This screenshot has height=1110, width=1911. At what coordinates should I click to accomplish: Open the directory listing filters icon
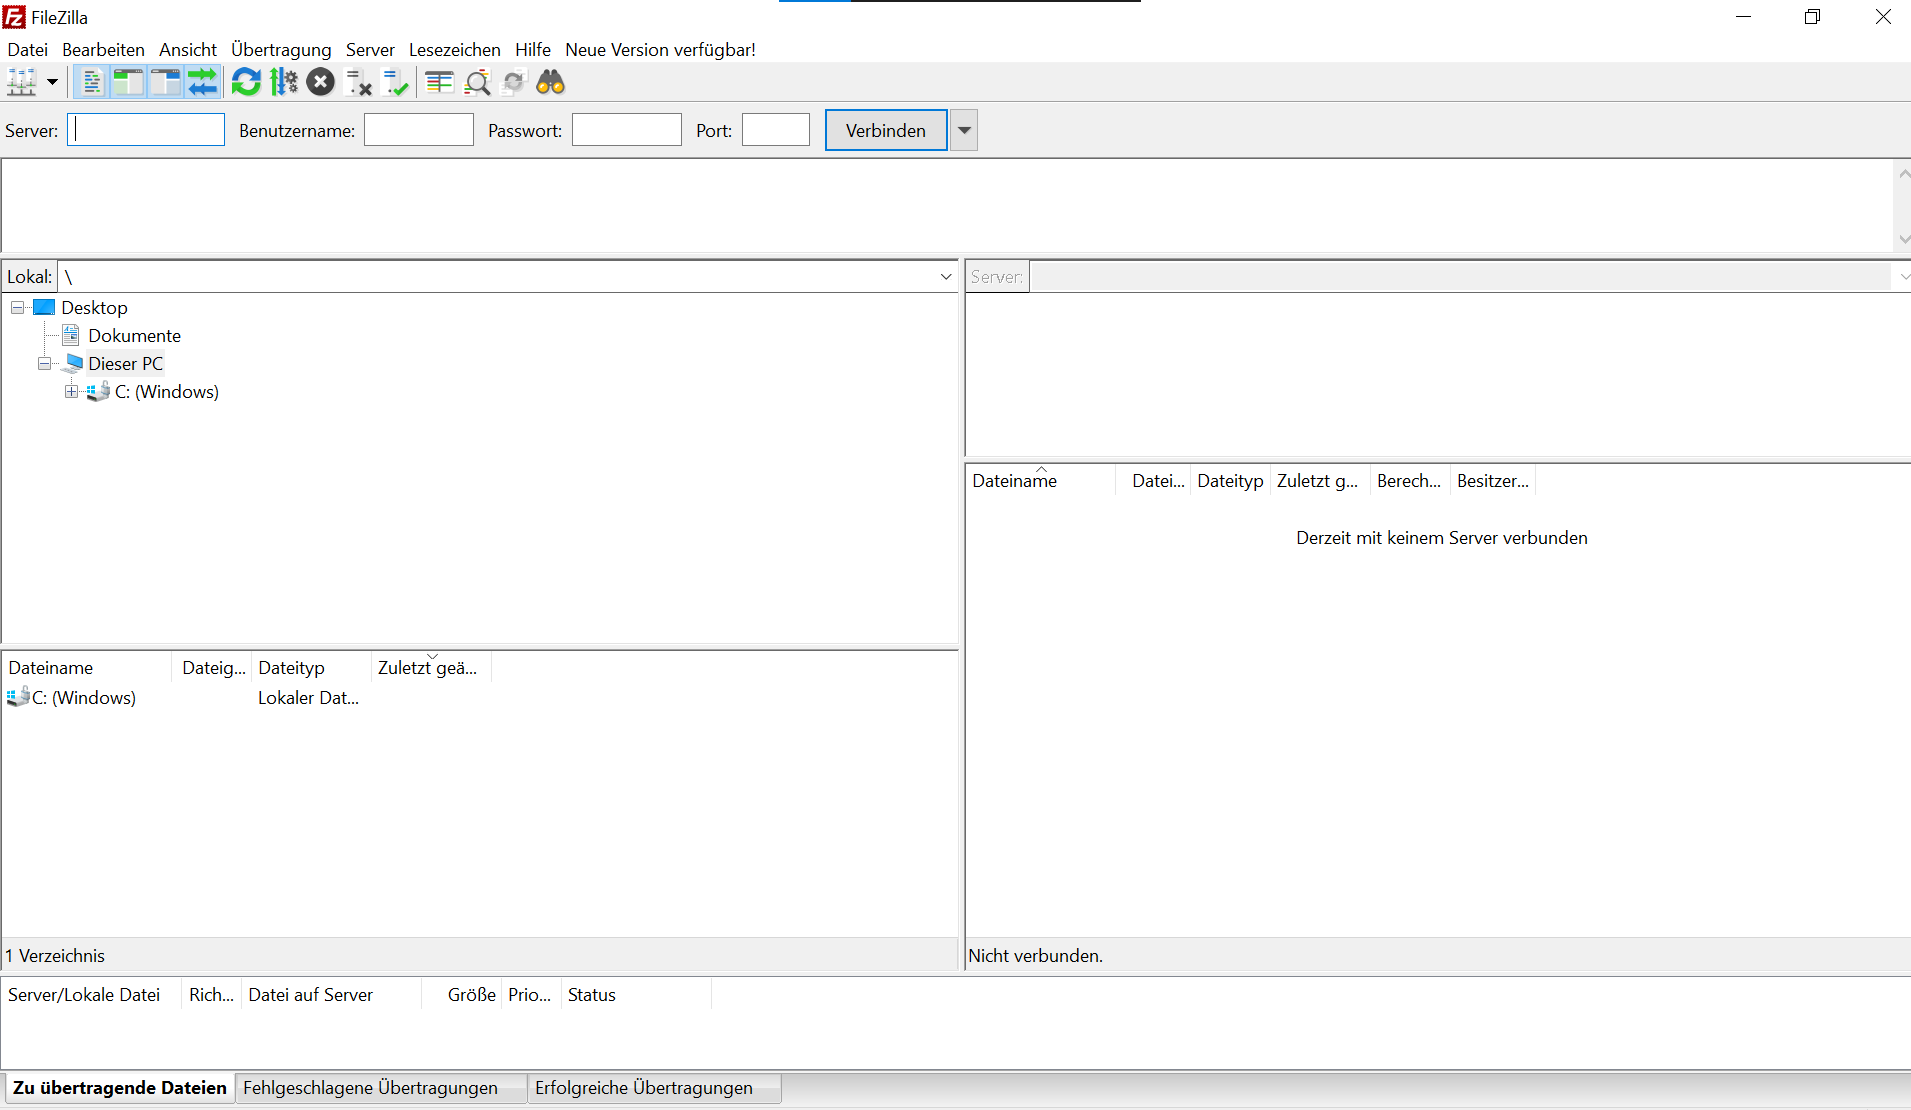pos(440,82)
